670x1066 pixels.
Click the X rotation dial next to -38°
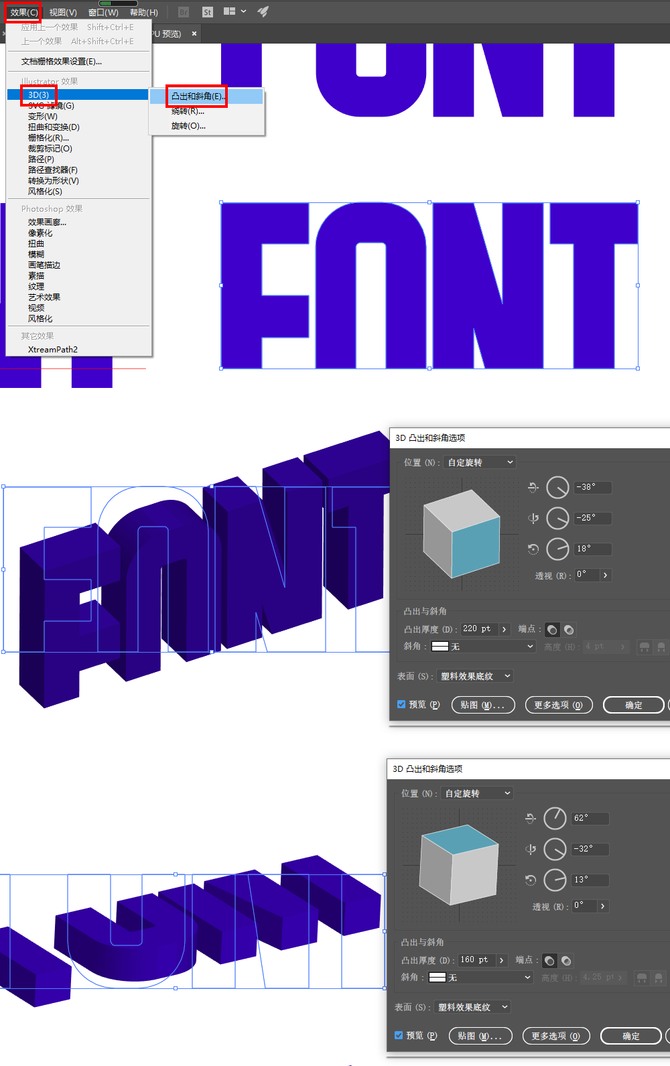pyautogui.click(x=558, y=487)
